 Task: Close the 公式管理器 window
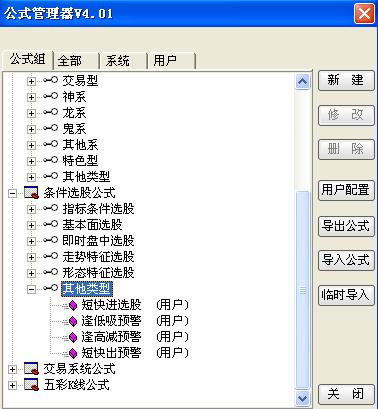point(364,14)
